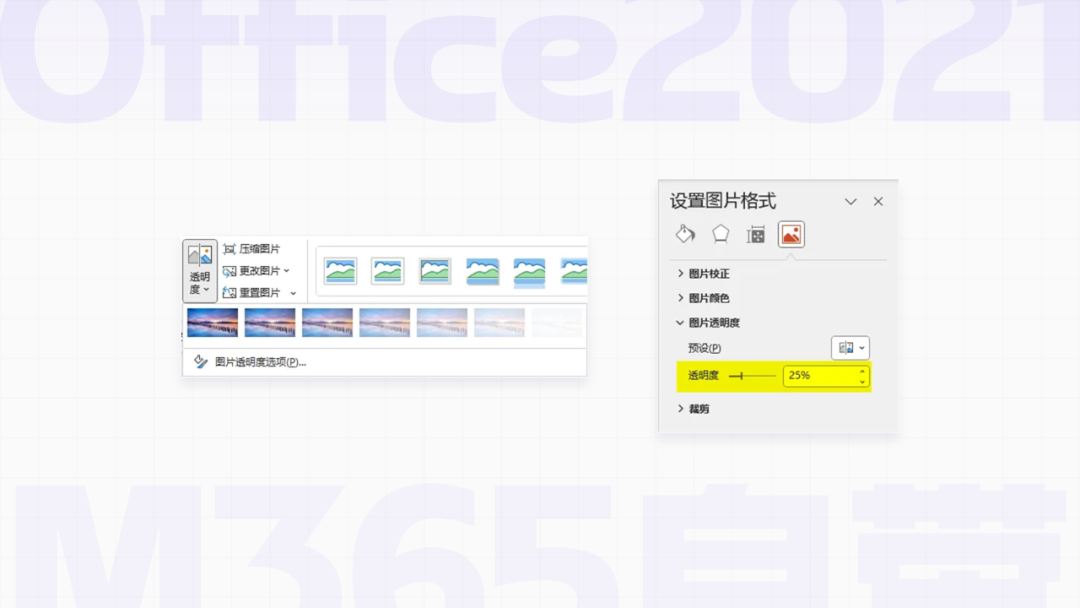
Task: Click the paint icon beside 图片透明度选项
Action: click(201, 362)
